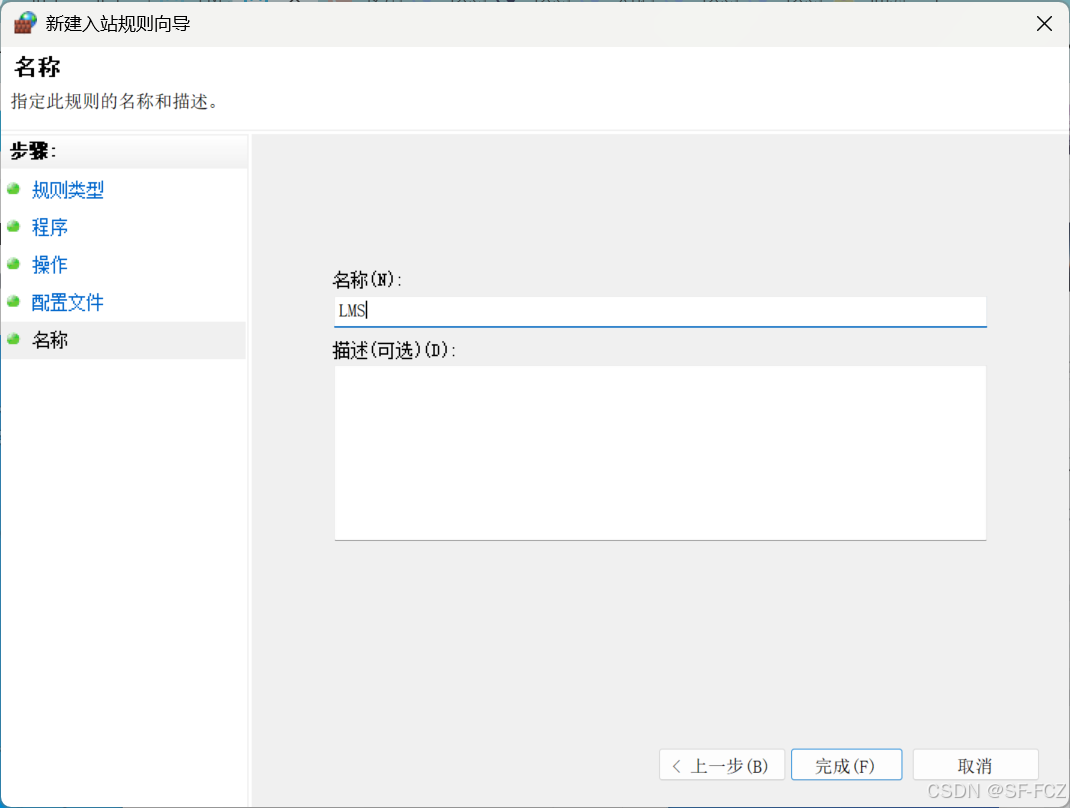
Task: Go to the 规则类型 step
Action: (68, 190)
